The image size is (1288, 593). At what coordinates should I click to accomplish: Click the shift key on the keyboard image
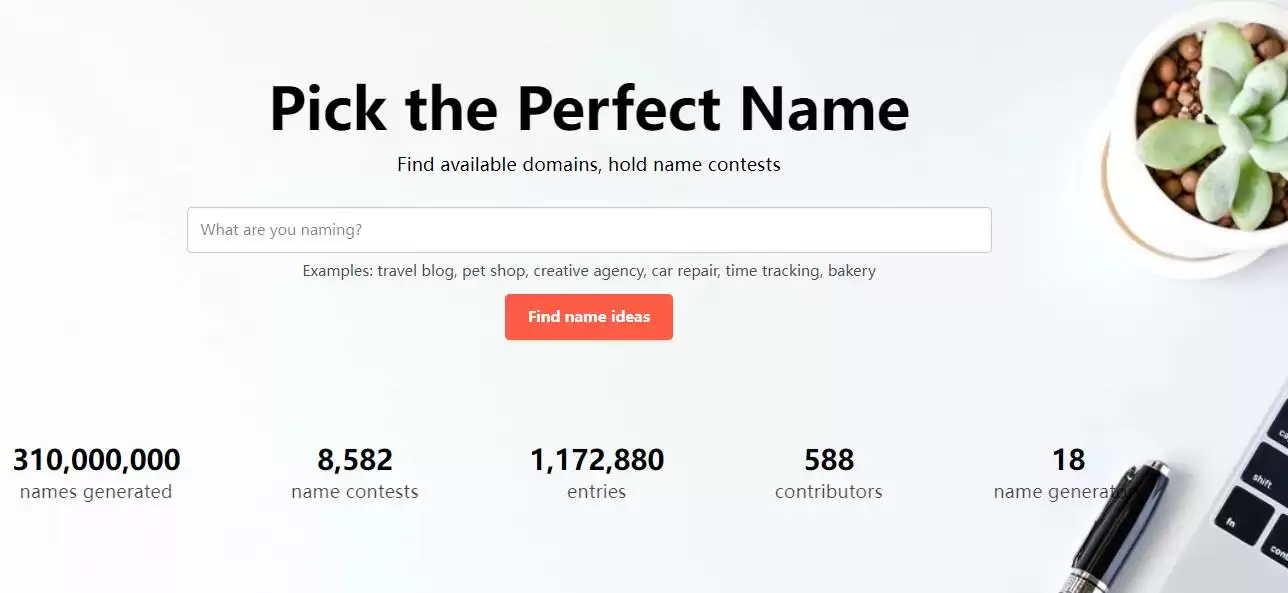(x=1261, y=481)
